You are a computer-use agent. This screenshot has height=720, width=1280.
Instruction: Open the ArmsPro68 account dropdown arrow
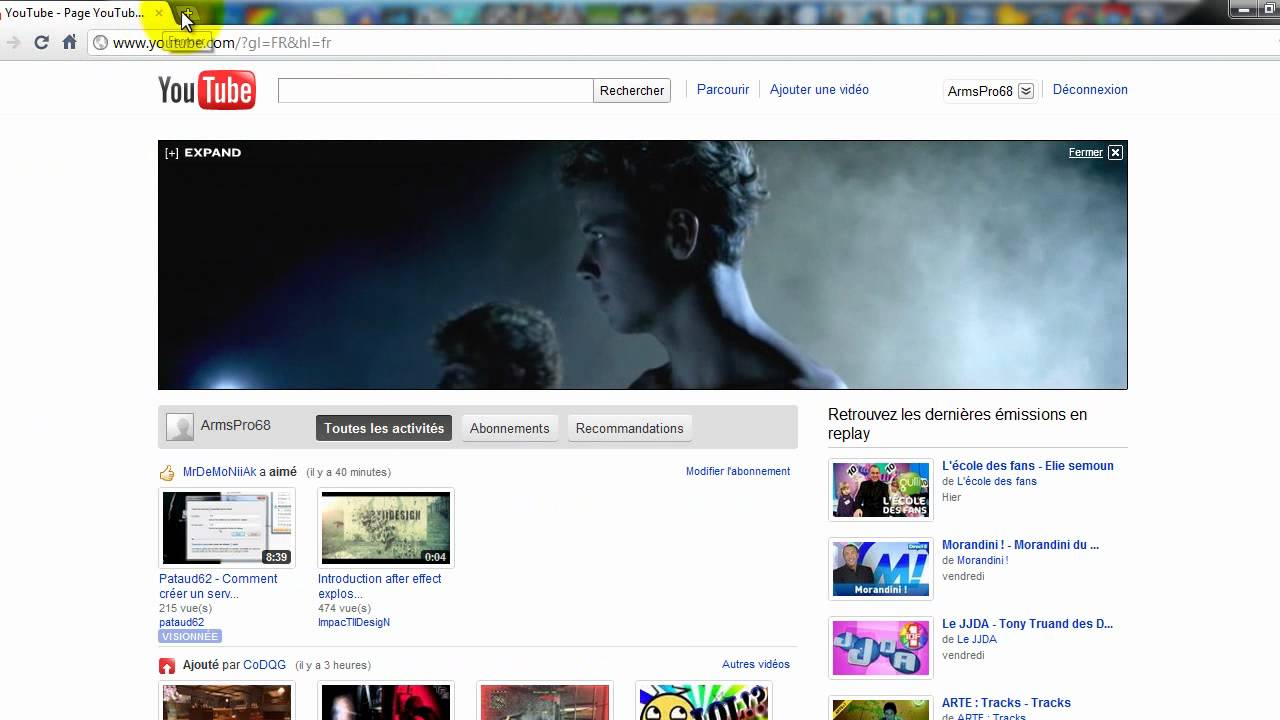pos(1026,91)
